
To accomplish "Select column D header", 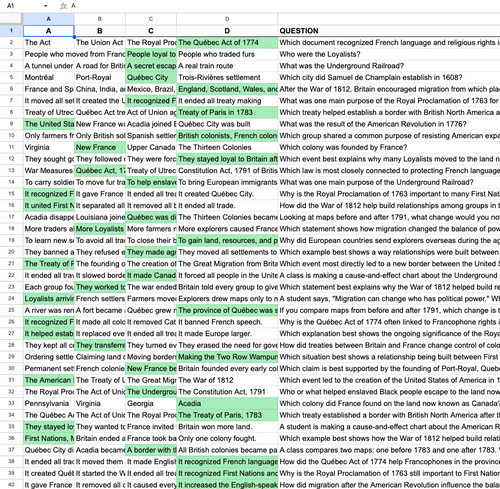I will tap(227, 19).
